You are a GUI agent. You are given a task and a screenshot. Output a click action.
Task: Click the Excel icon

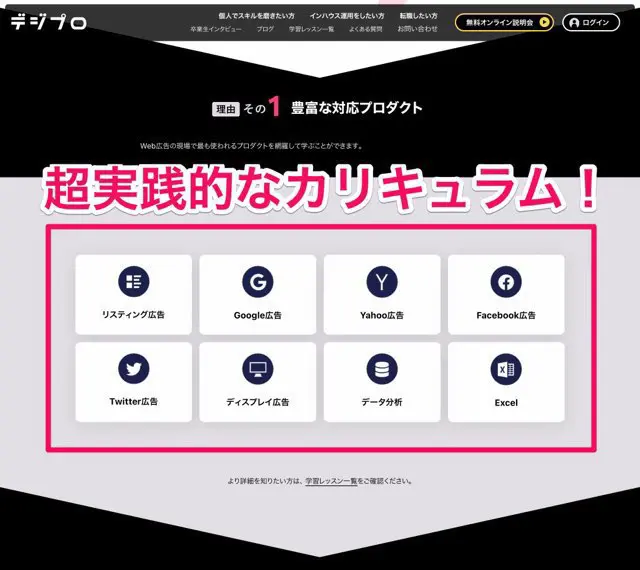506,369
